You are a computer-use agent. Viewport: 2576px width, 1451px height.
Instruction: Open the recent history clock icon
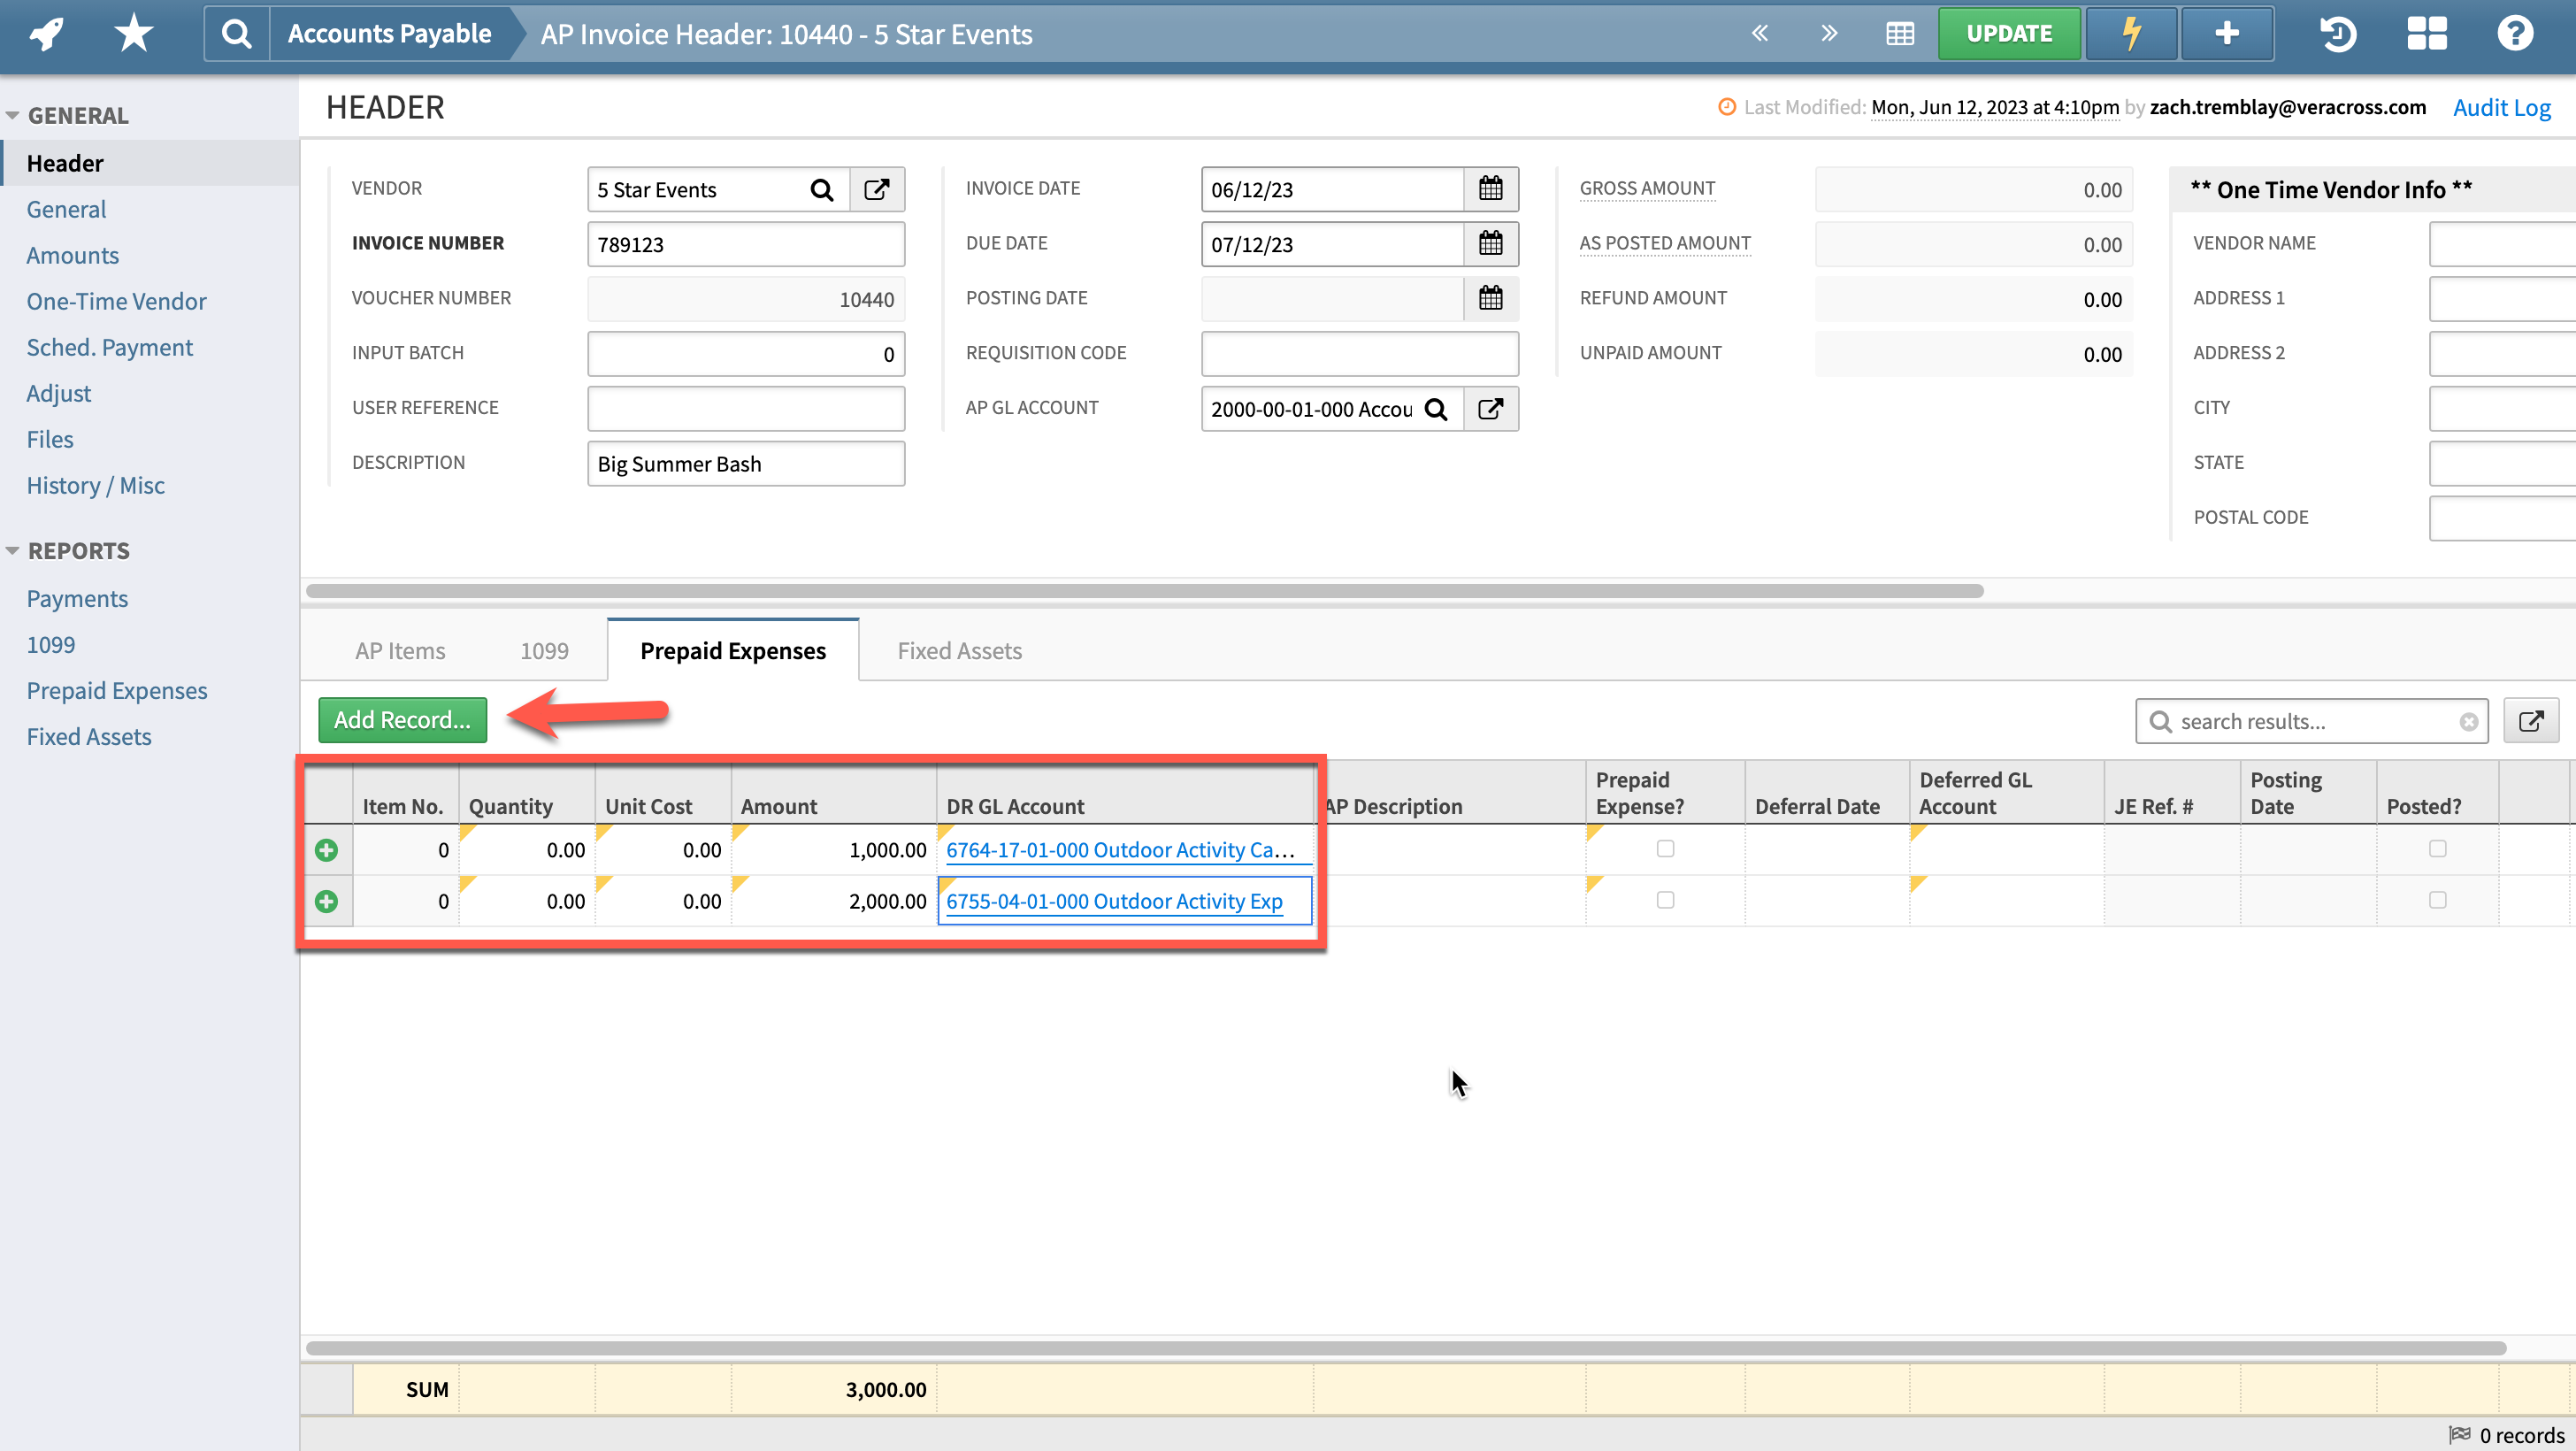[2337, 34]
